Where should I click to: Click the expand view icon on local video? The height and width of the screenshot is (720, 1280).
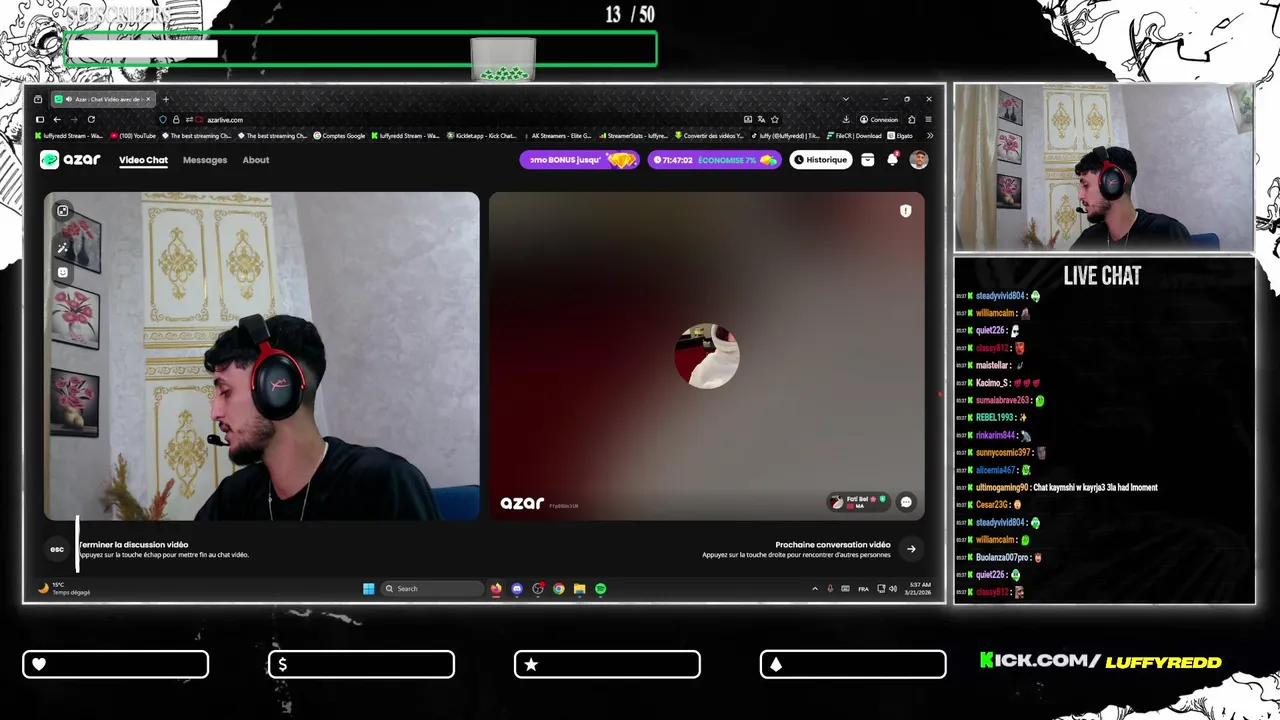pos(63,210)
